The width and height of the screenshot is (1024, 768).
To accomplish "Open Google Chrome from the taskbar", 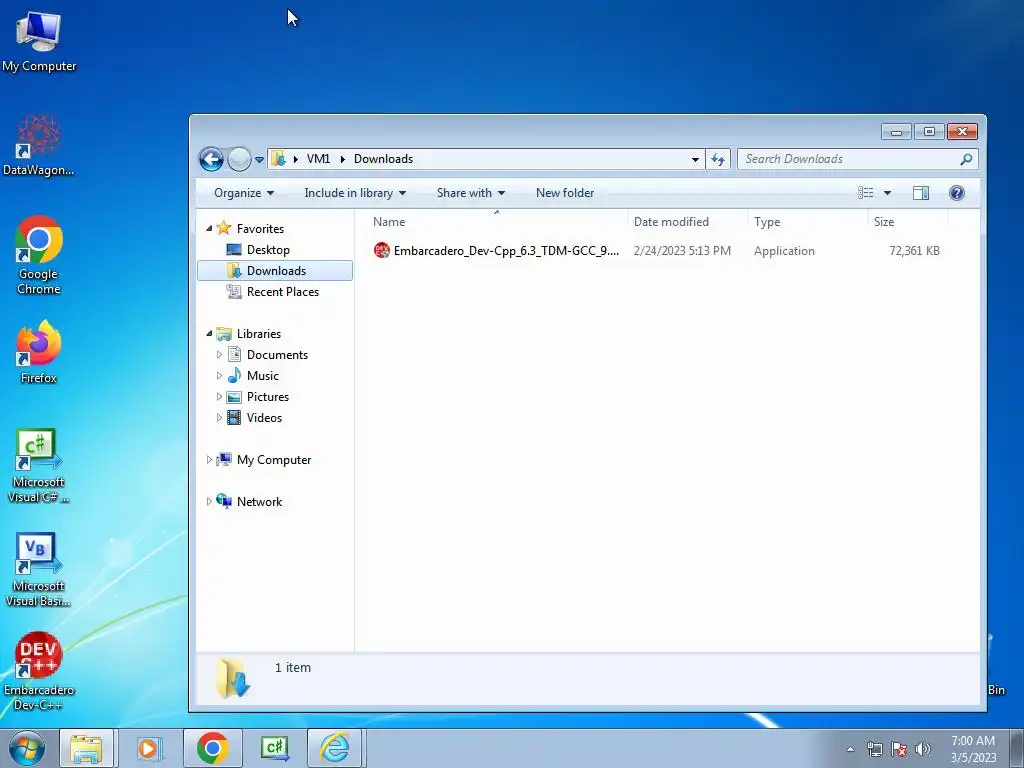I will (x=212, y=748).
